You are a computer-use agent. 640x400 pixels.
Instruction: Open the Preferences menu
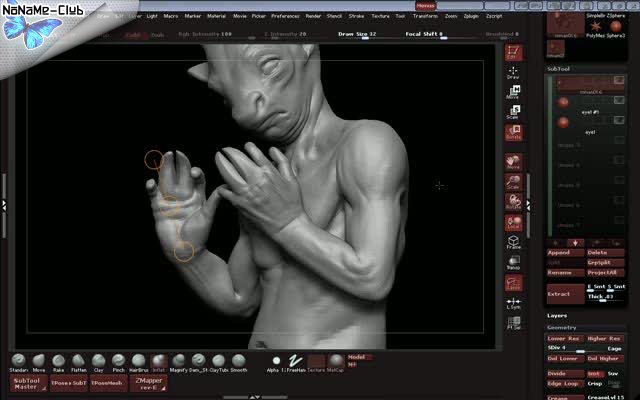click(x=285, y=17)
